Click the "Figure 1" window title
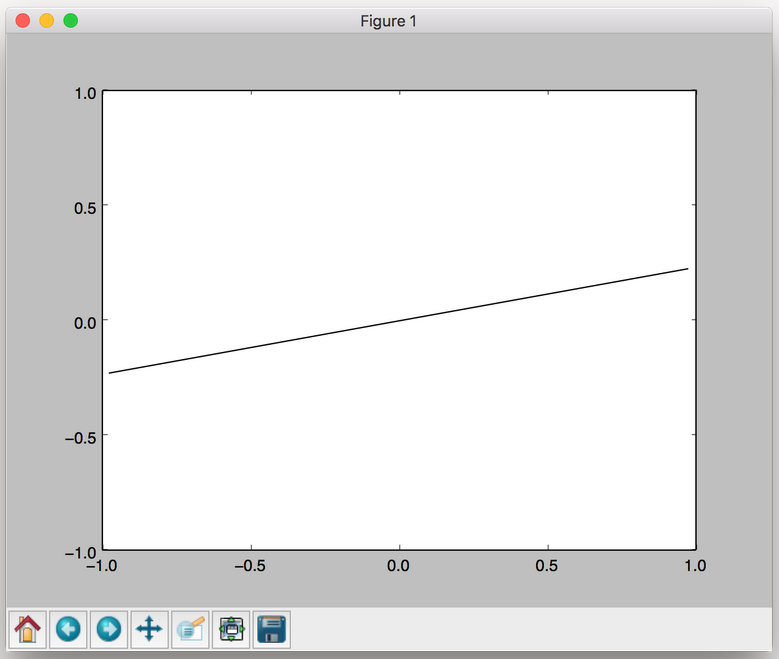 point(389,21)
